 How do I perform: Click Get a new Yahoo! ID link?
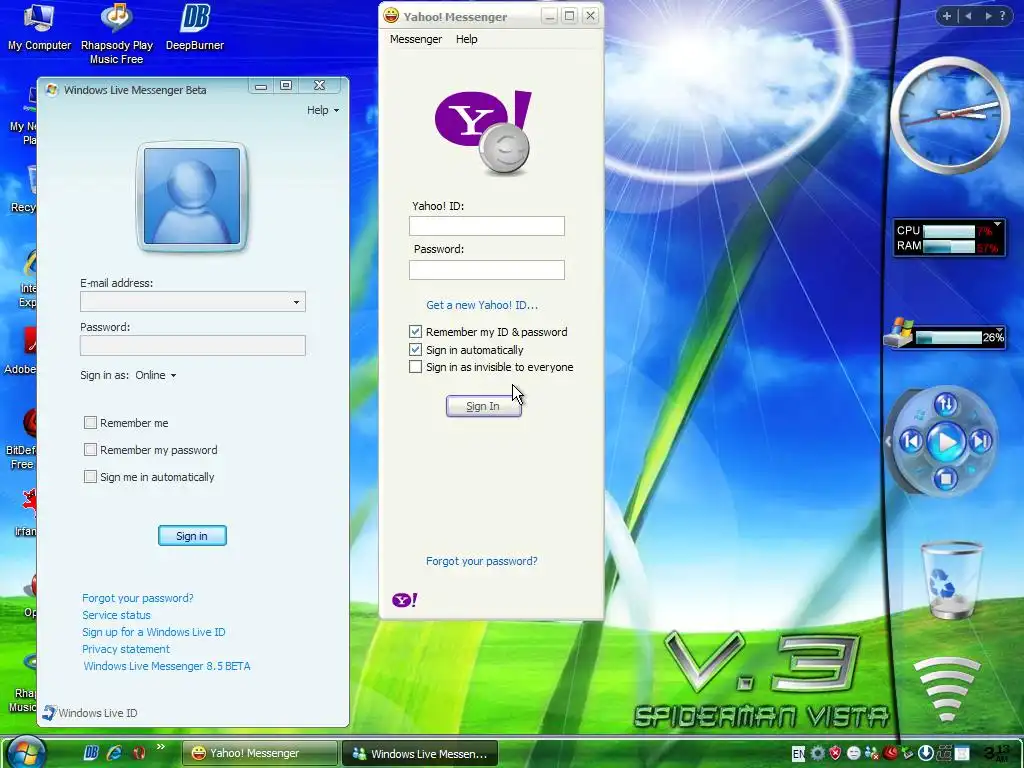482,305
